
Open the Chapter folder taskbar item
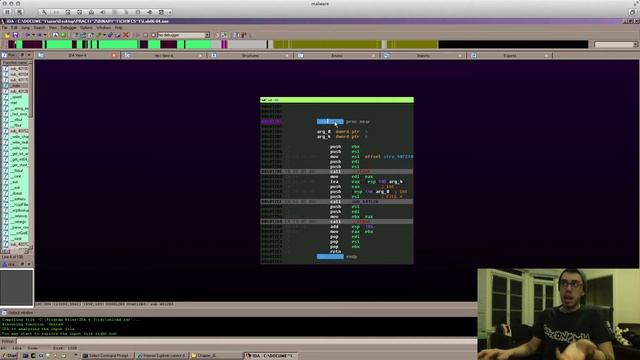click(x=216, y=356)
